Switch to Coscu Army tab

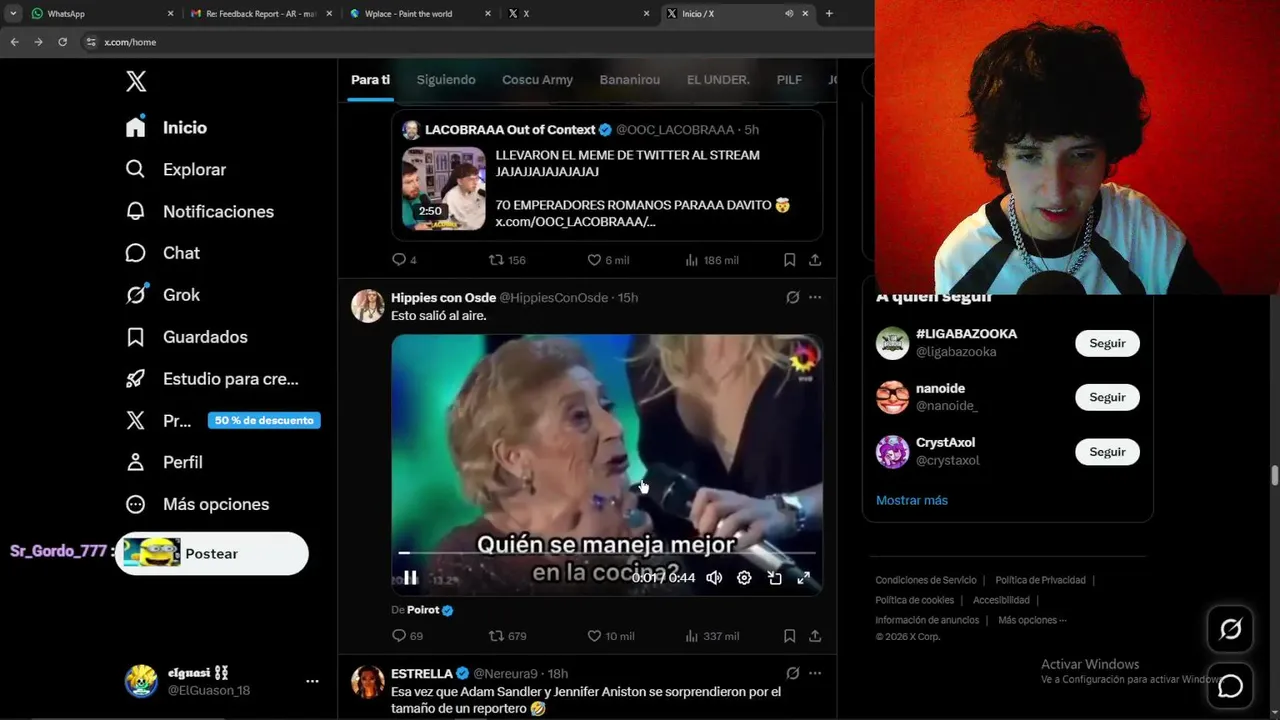(x=537, y=80)
